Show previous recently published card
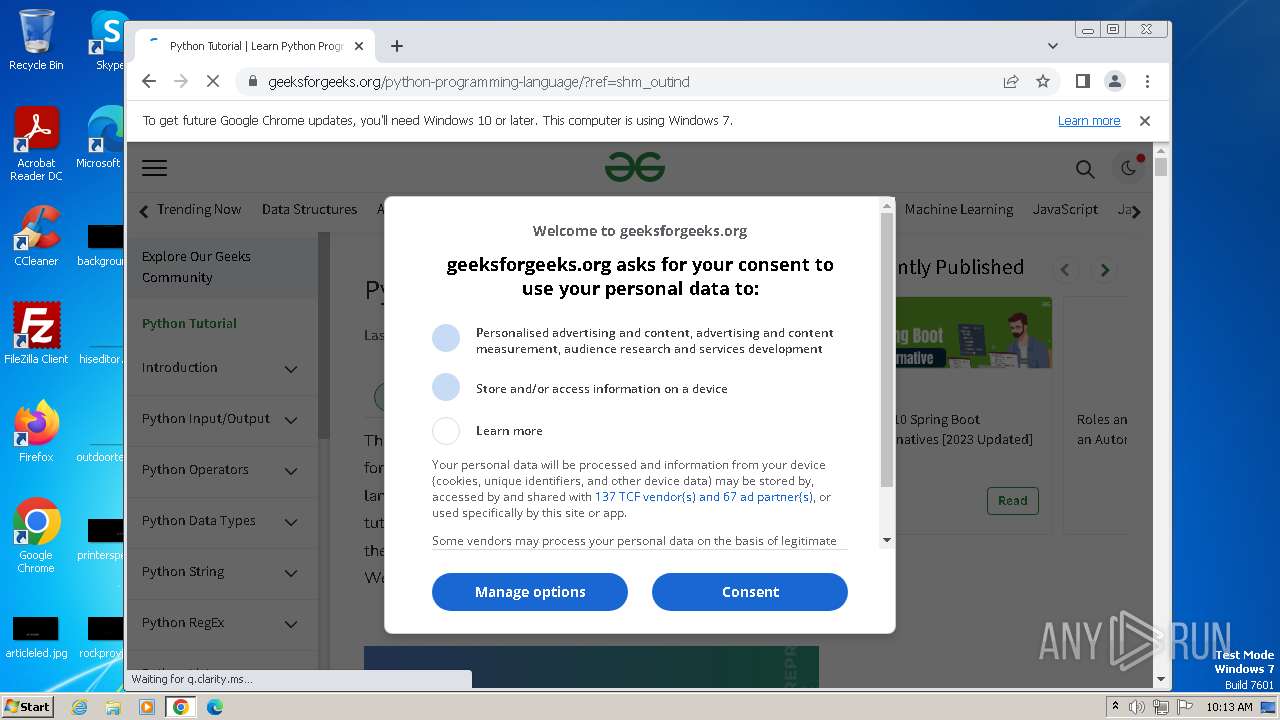This screenshot has height=720, width=1280. tap(1065, 270)
